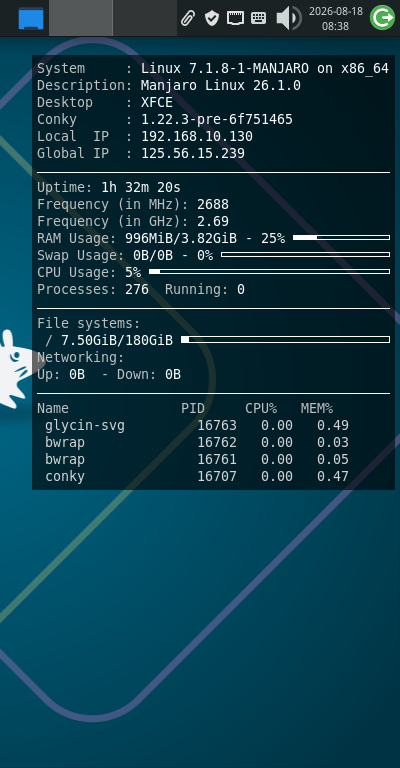Click the 'CPU%' column header
This screenshot has width=400, height=768.
tap(261, 408)
